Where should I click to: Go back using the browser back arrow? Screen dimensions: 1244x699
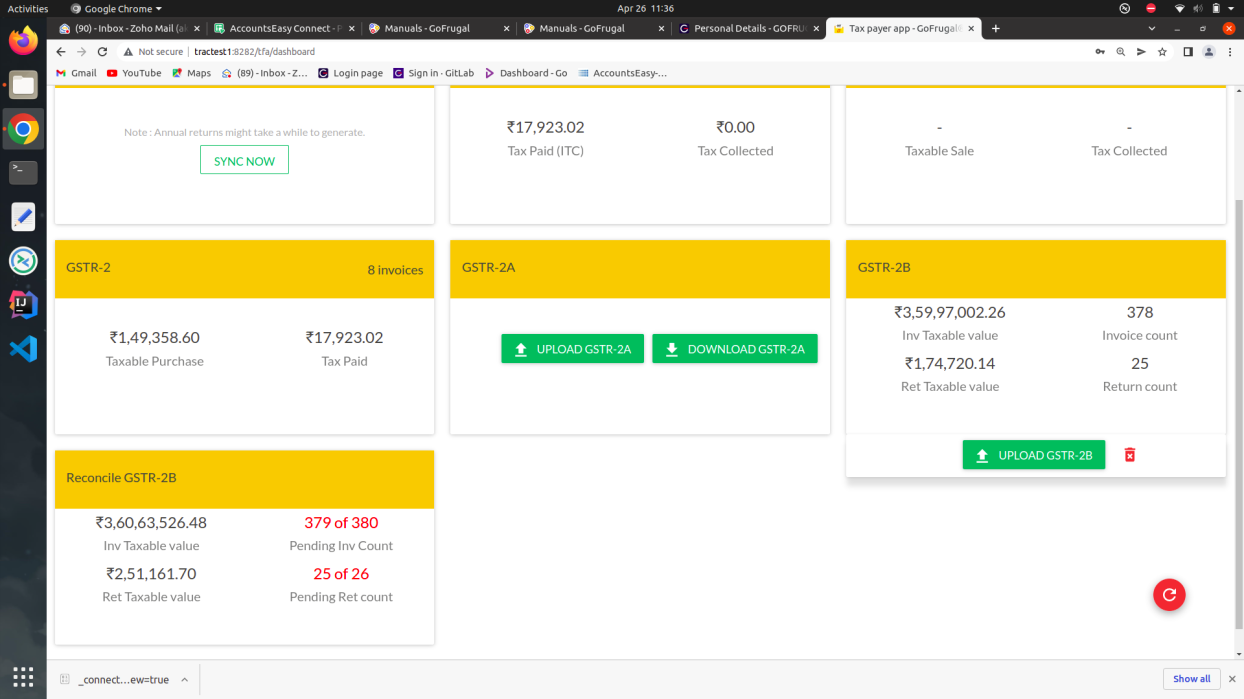(61, 51)
